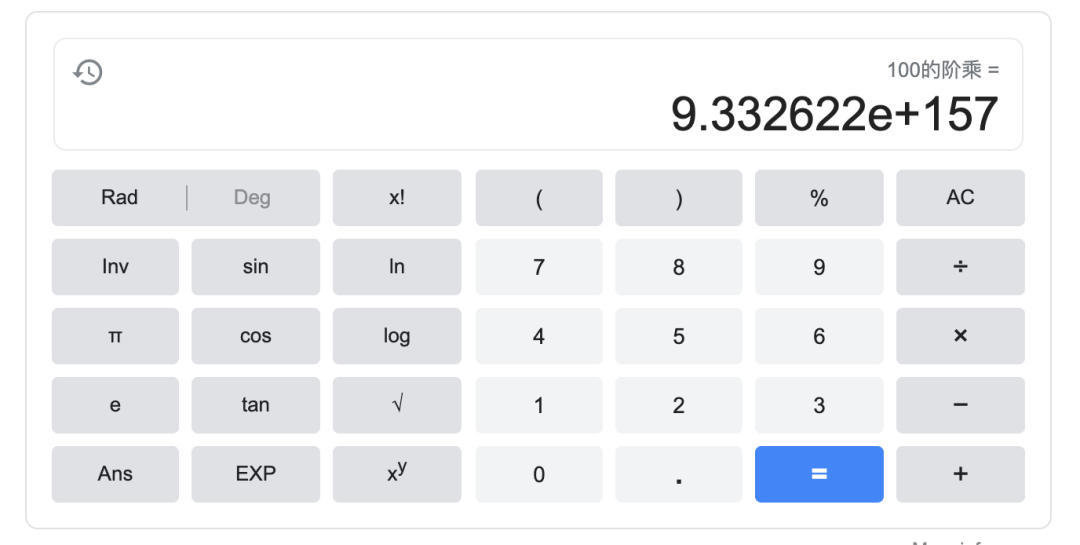Insert previous answer with Ans key
This screenshot has height=545, width=1080.
coord(115,474)
